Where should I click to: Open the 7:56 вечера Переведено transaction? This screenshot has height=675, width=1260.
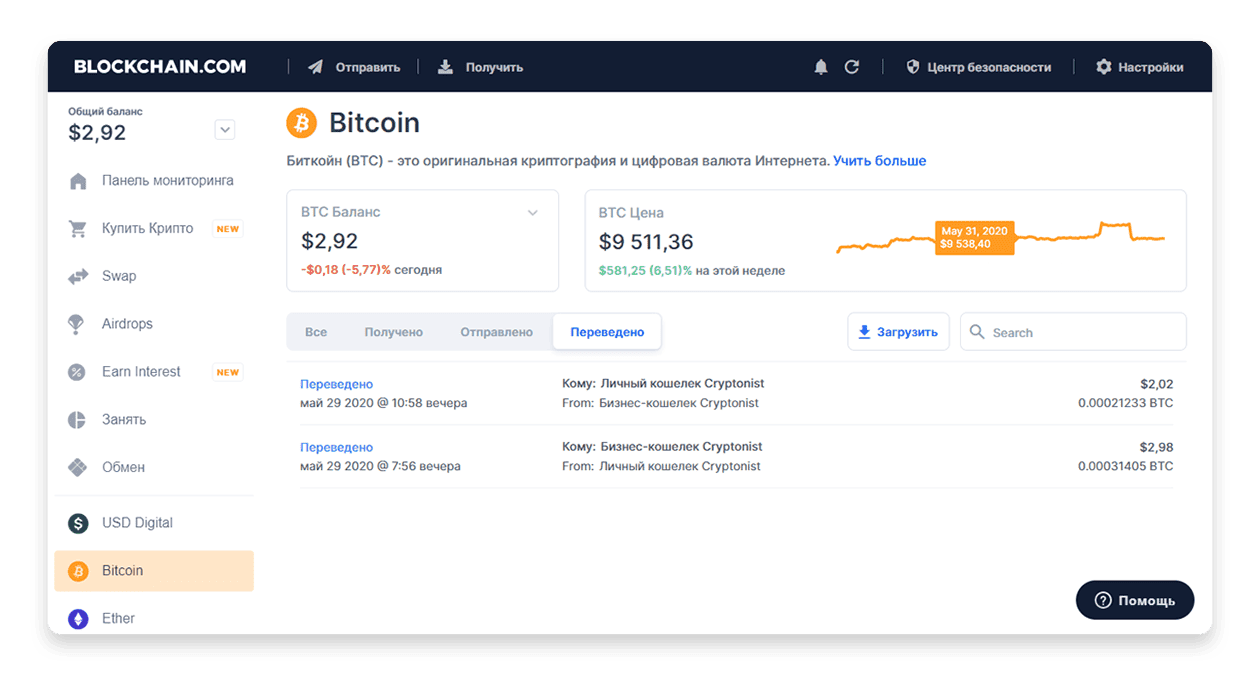[736, 457]
